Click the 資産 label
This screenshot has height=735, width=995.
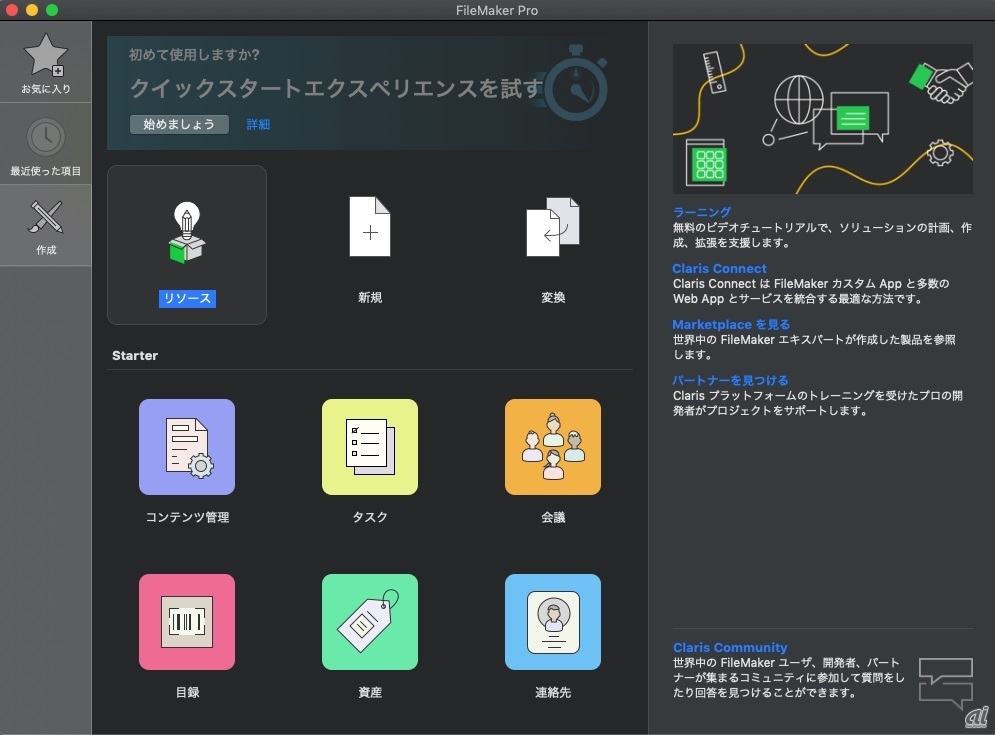click(x=370, y=692)
